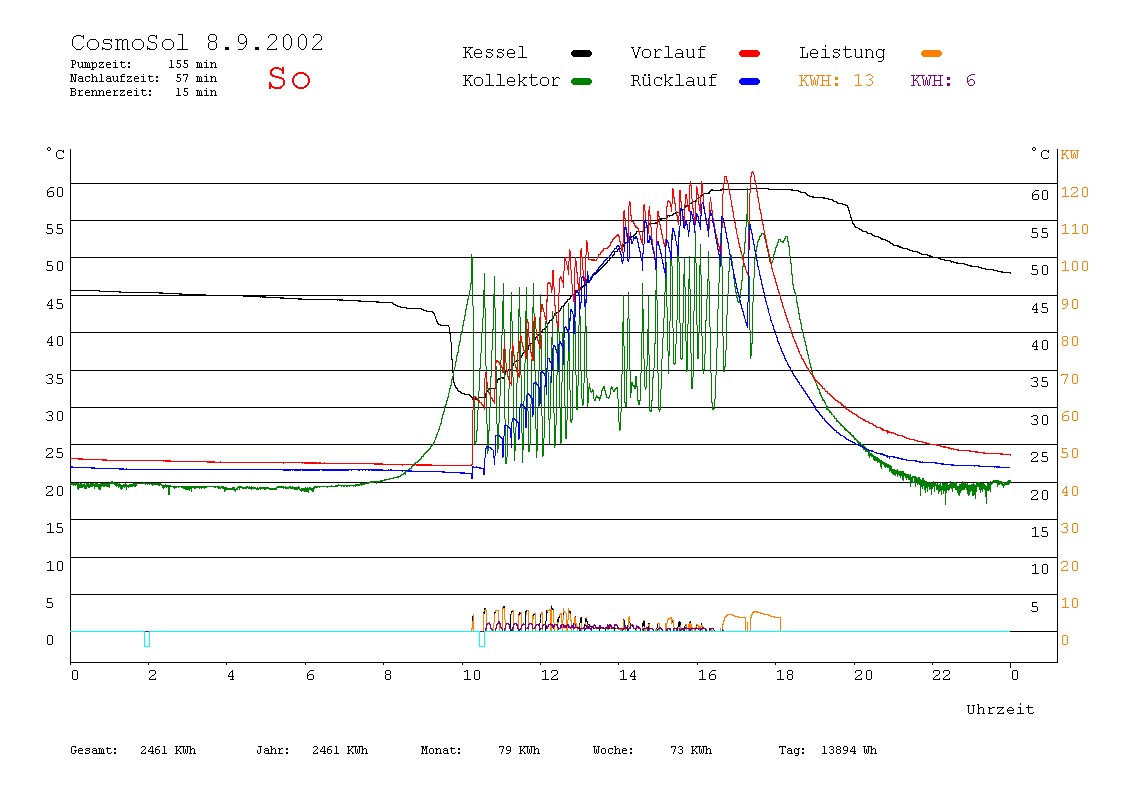This screenshot has height=812, width=1148.
Task: Click the left °C axis unit label
Action: [56, 154]
